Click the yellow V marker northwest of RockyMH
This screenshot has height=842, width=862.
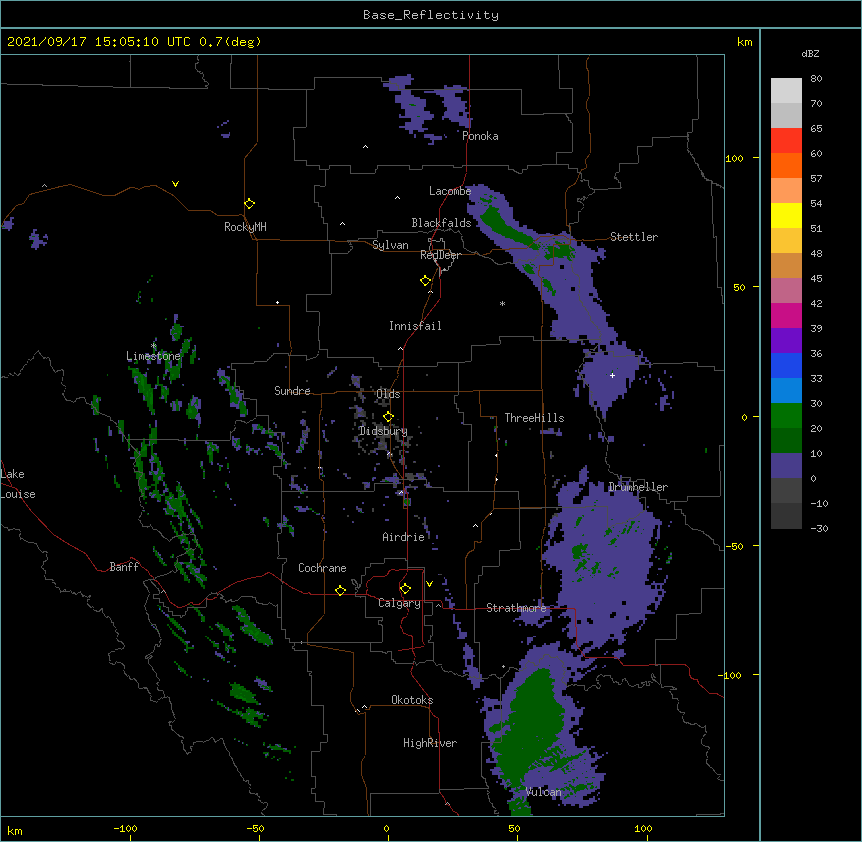[175, 184]
